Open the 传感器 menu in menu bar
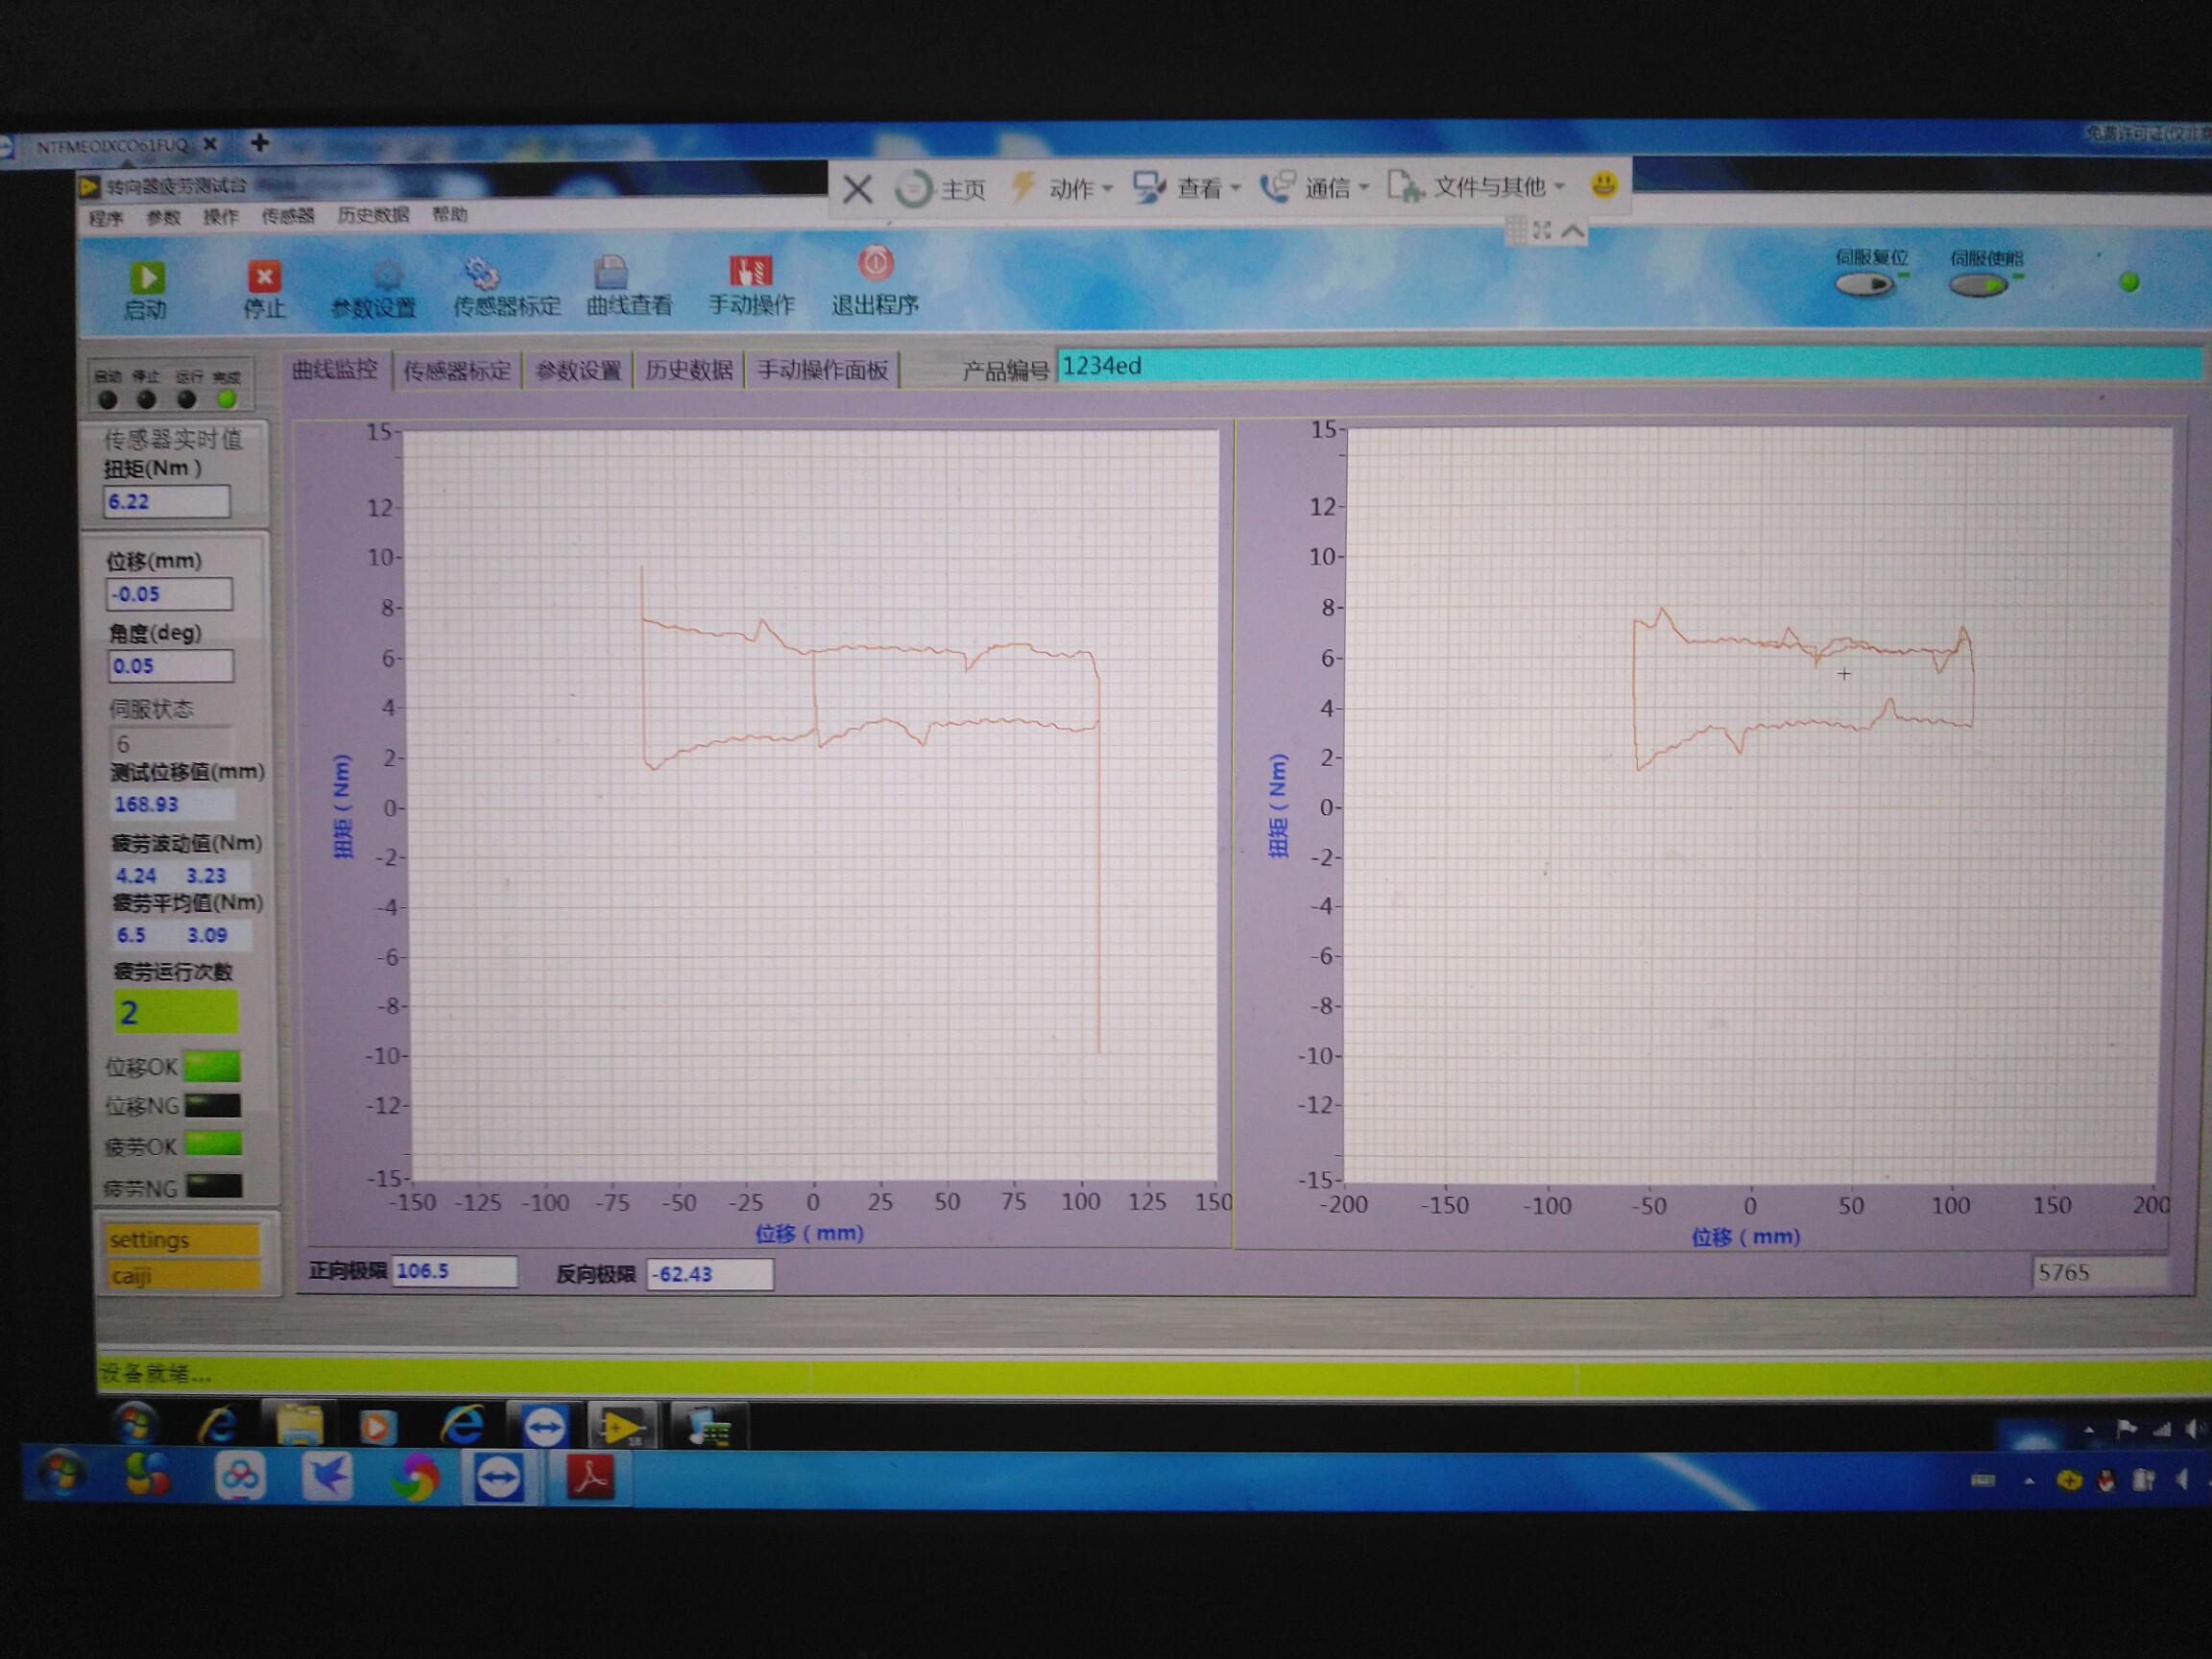The height and width of the screenshot is (1659, 2212). coord(287,216)
